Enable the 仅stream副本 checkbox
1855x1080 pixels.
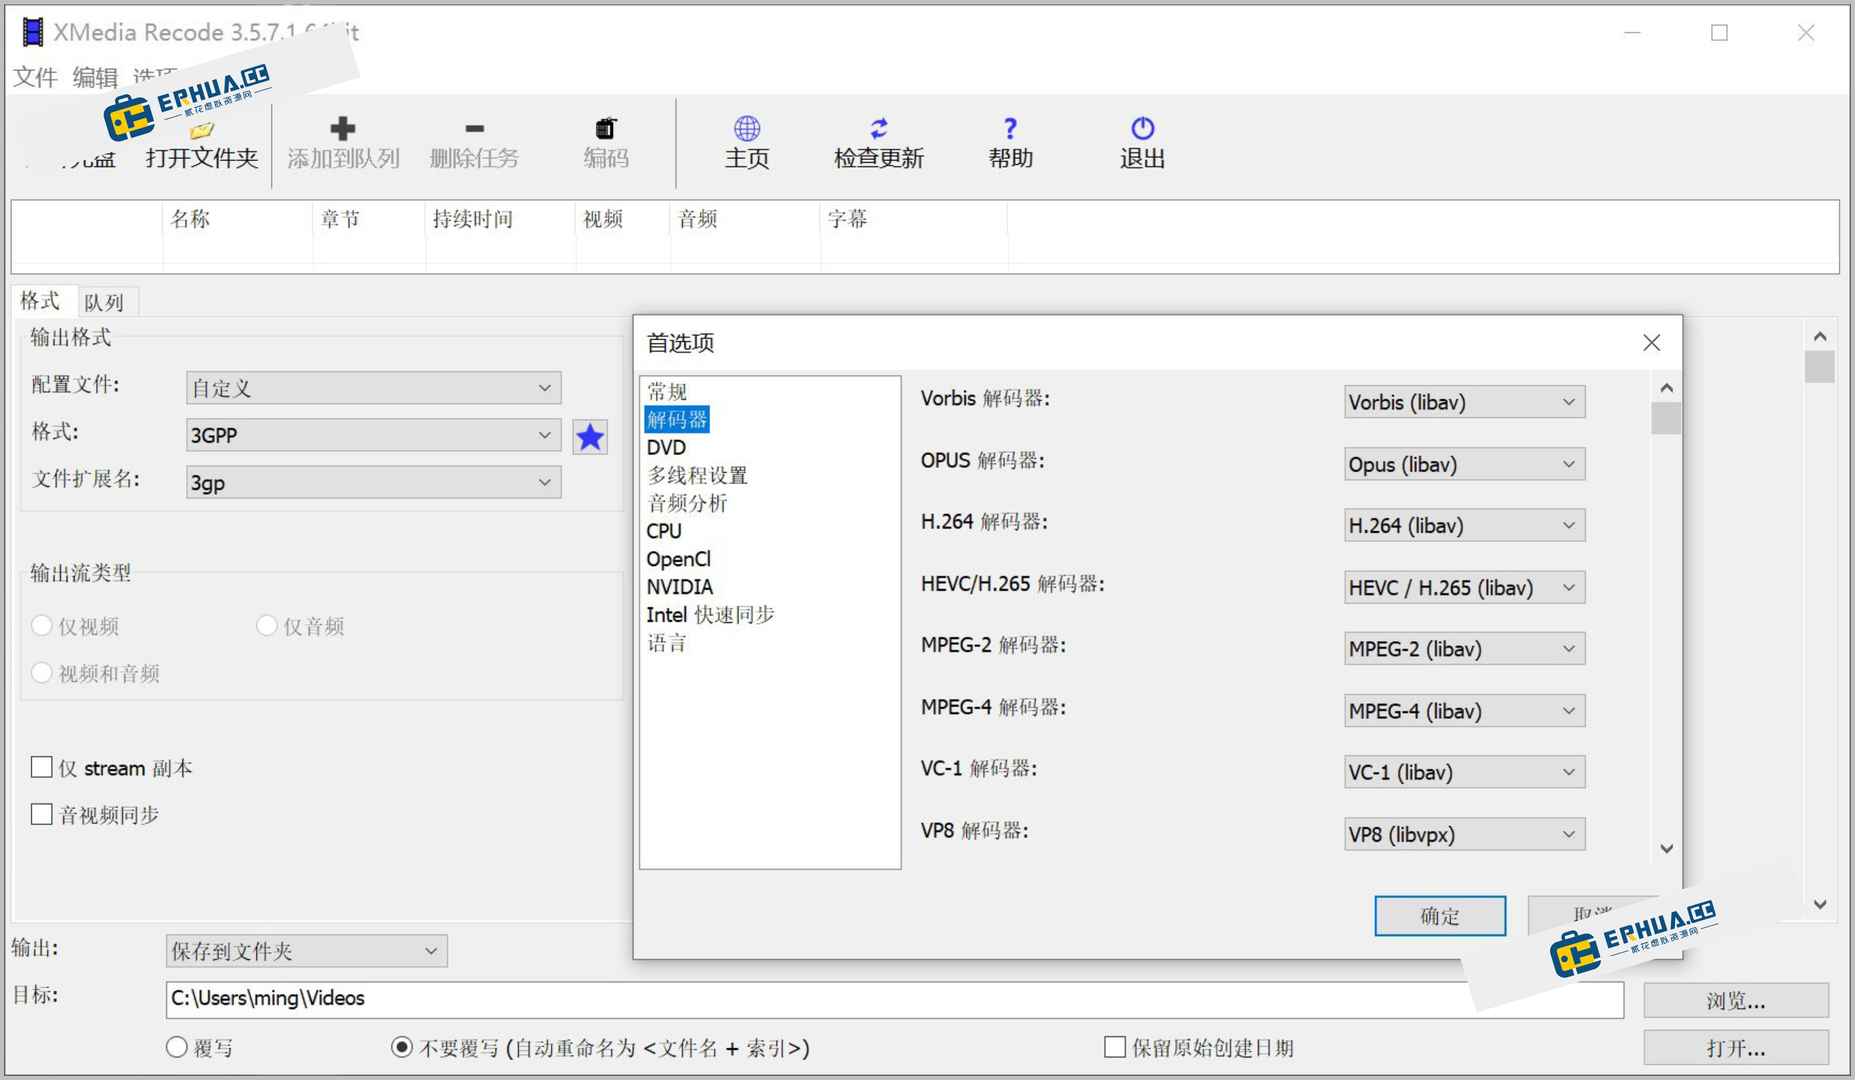[x=42, y=767]
